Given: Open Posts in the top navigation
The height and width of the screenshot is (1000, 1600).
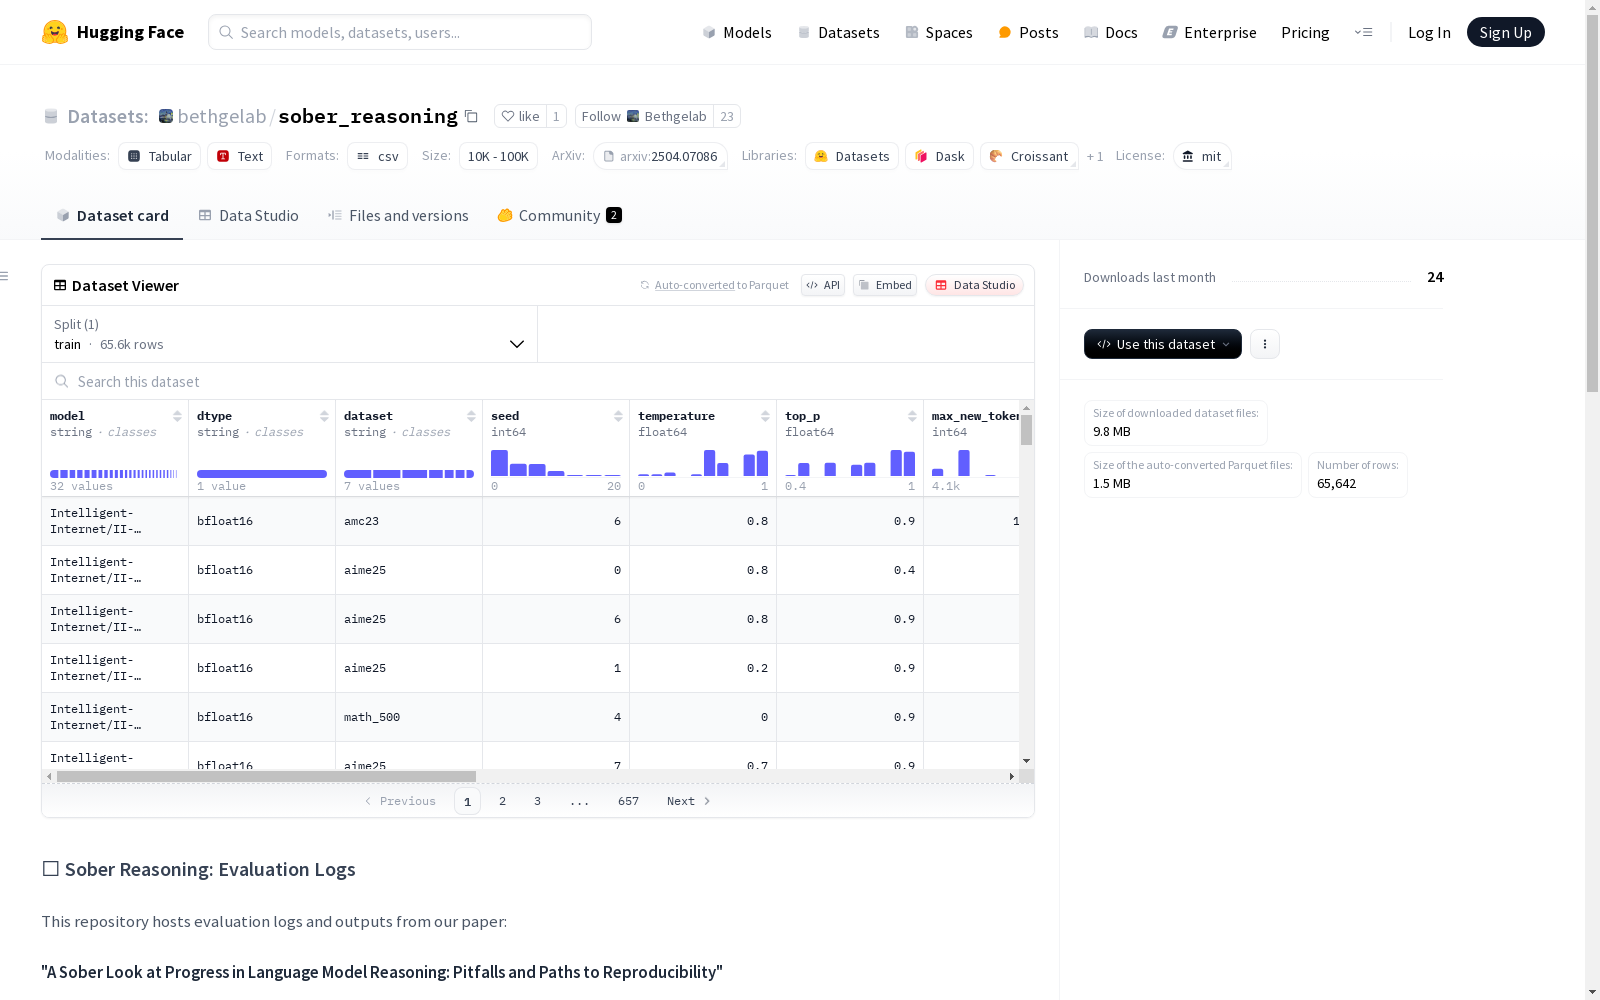Looking at the screenshot, I should (1028, 32).
